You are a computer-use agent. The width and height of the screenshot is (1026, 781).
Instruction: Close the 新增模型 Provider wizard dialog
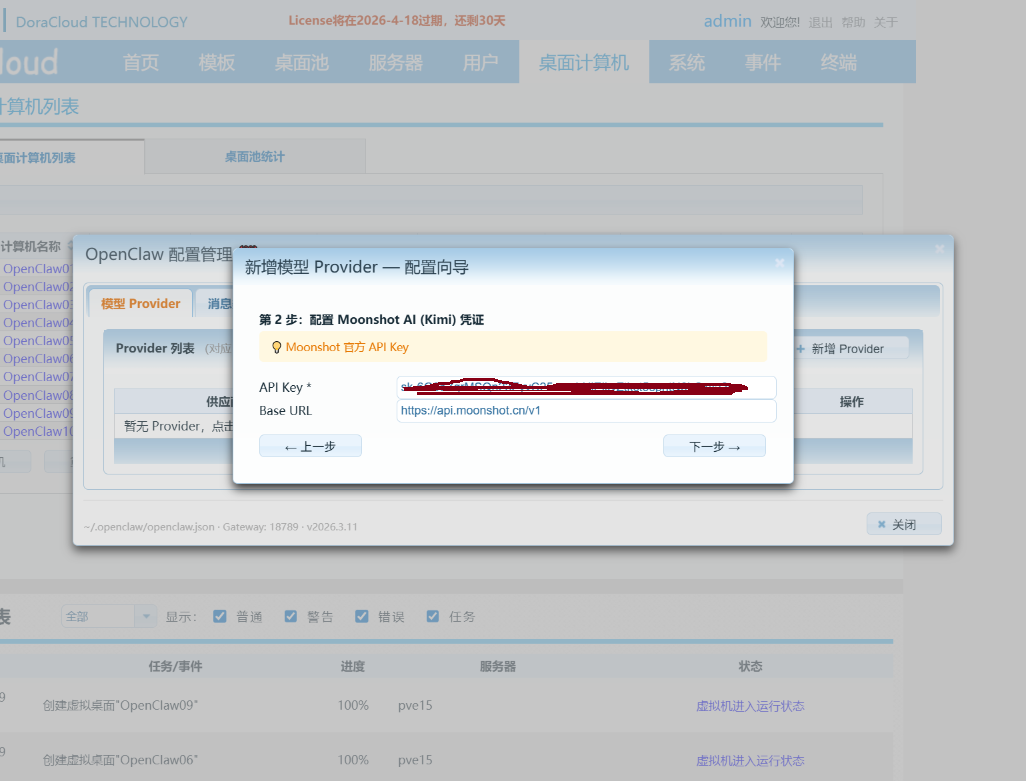pos(779,263)
